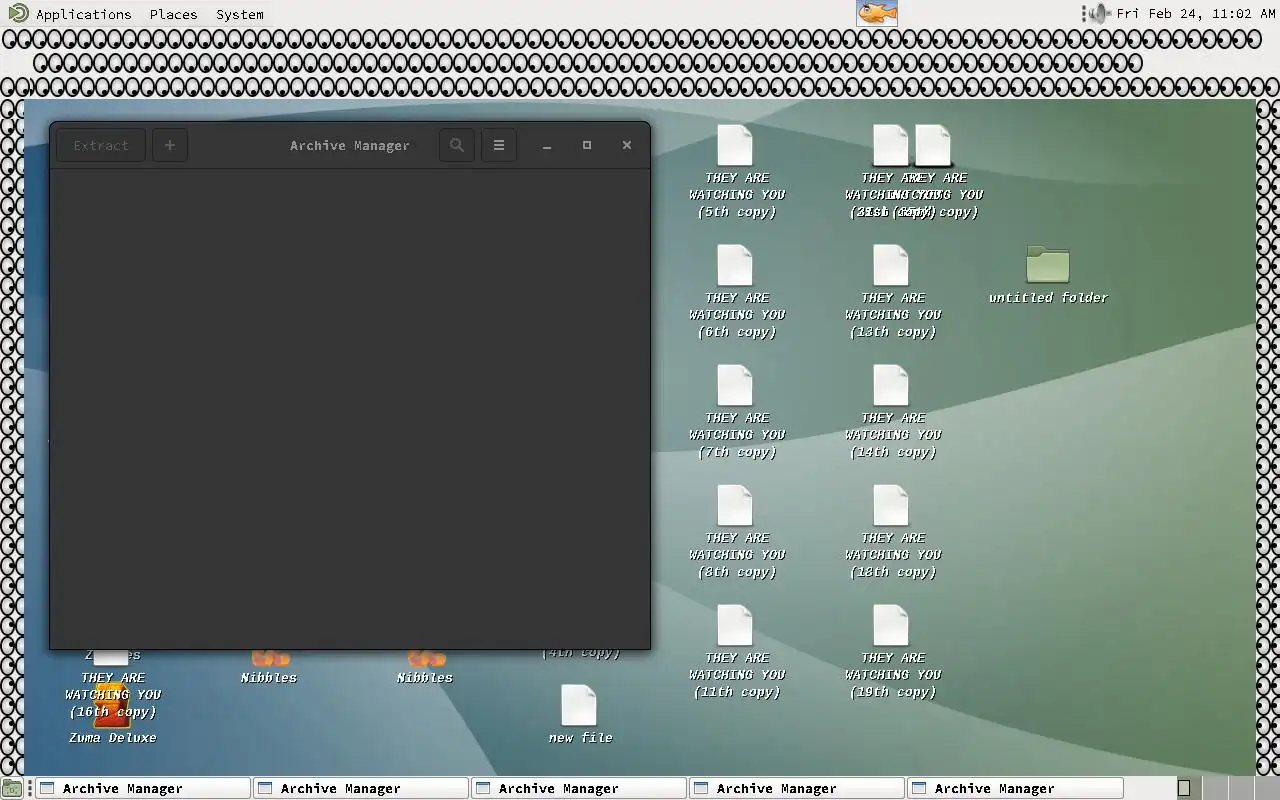Maximize the Archive Manager window

tap(587, 145)
